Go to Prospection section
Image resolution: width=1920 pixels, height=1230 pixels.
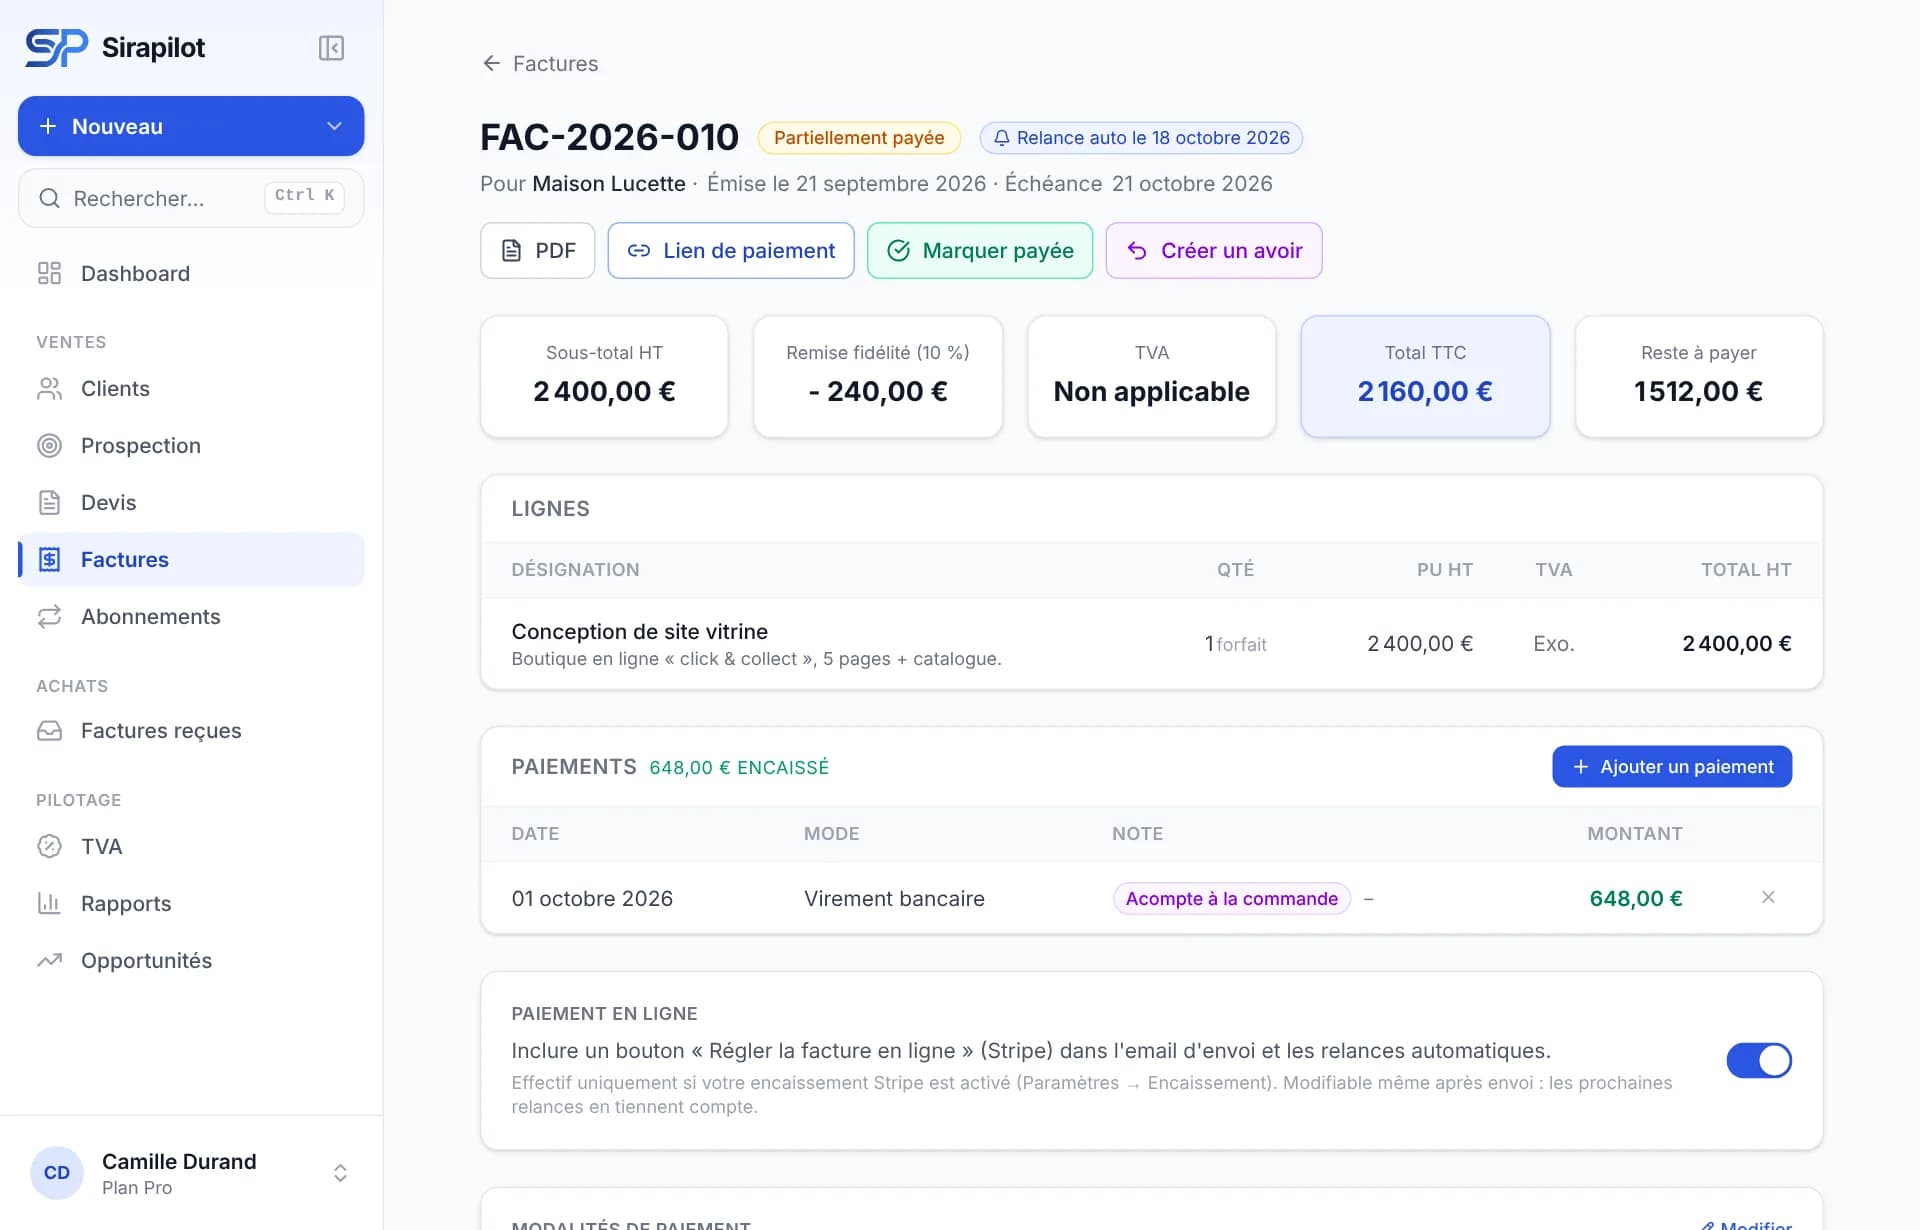191,446
